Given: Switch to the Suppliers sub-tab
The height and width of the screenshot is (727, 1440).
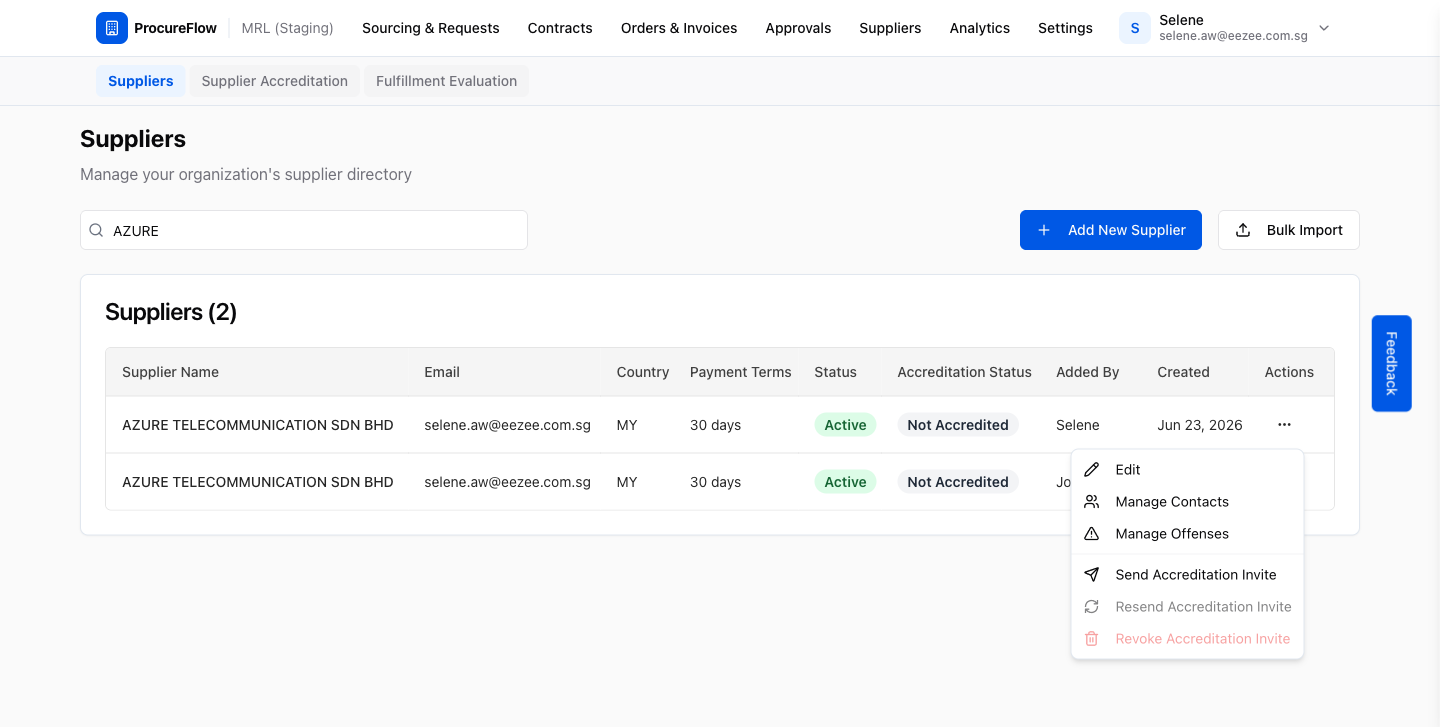Looking at the screenshot, I should (141, 81).
